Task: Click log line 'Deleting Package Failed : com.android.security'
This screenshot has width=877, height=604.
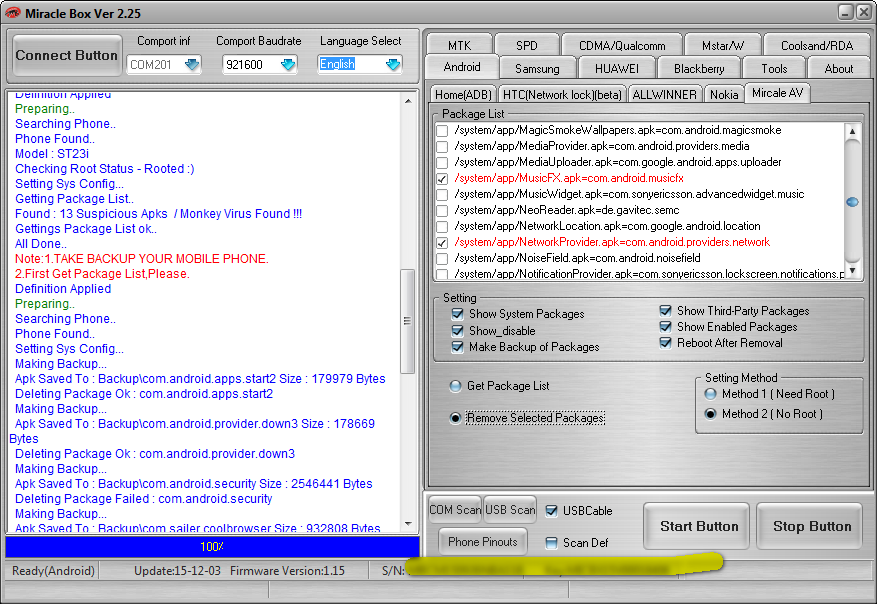Action: pos(144,499)
